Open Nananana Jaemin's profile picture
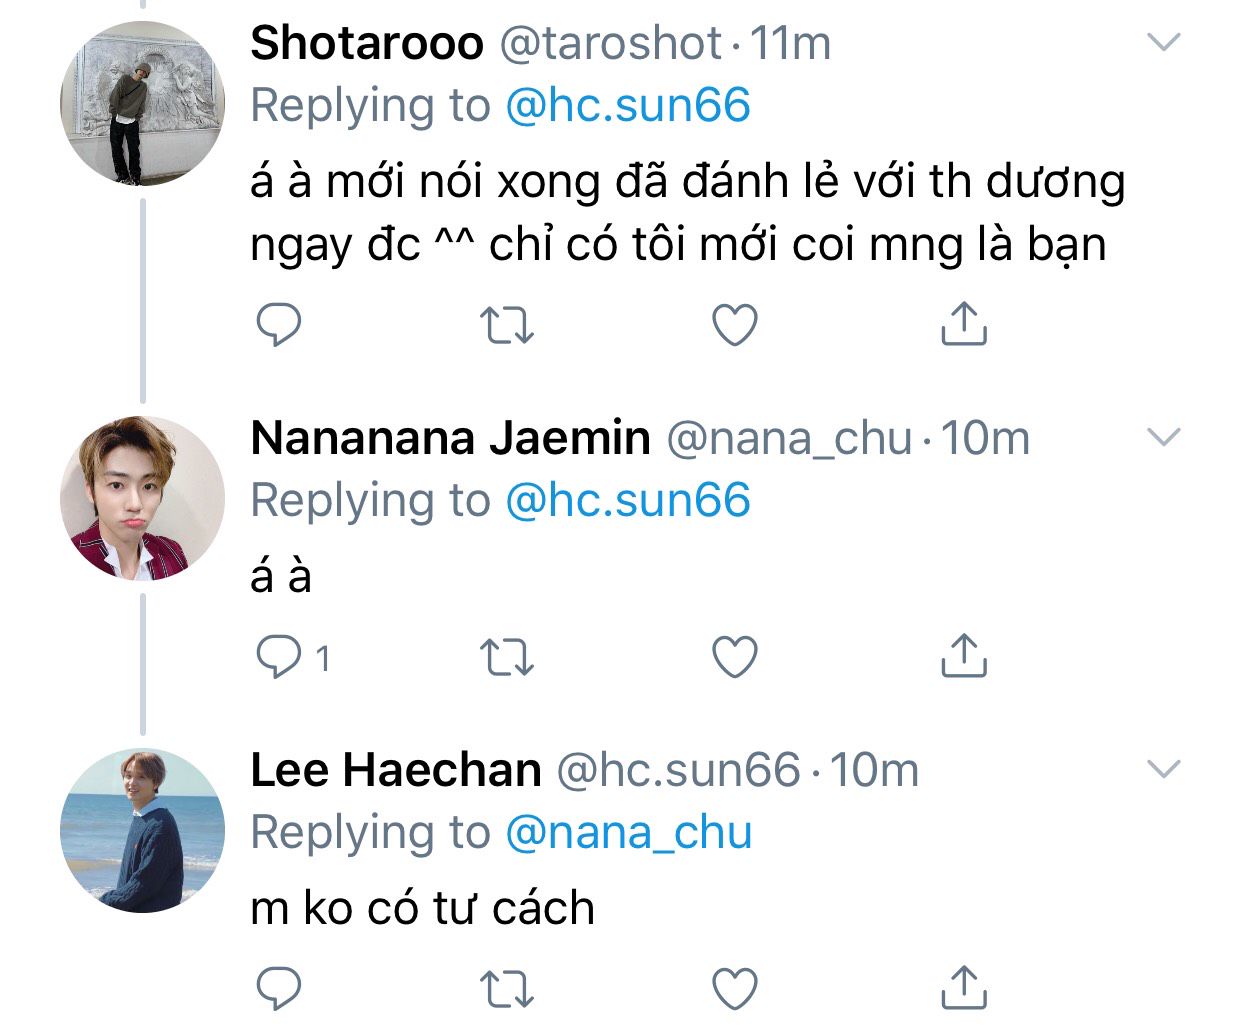 pyautogui.click(x=143, y=499)
